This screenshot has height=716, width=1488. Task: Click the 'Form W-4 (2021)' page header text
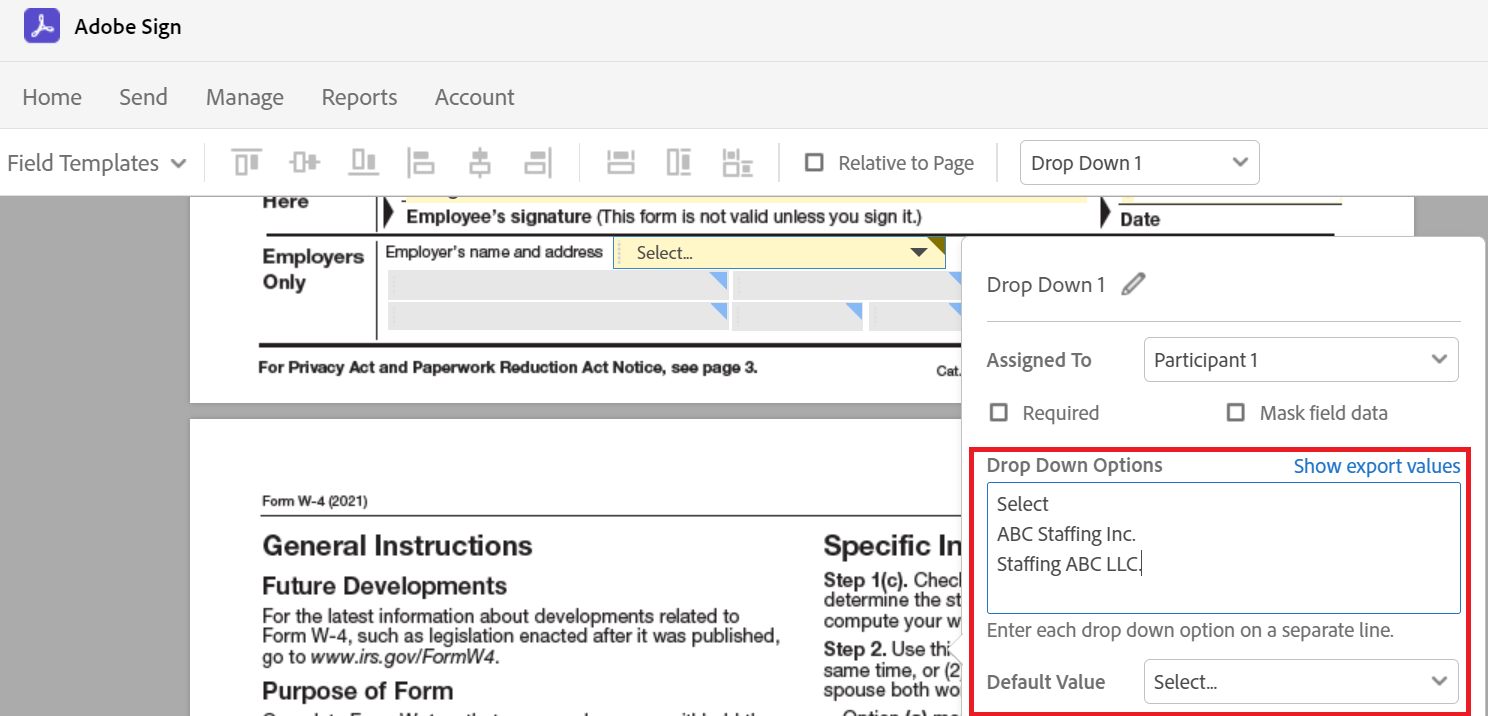315,501
